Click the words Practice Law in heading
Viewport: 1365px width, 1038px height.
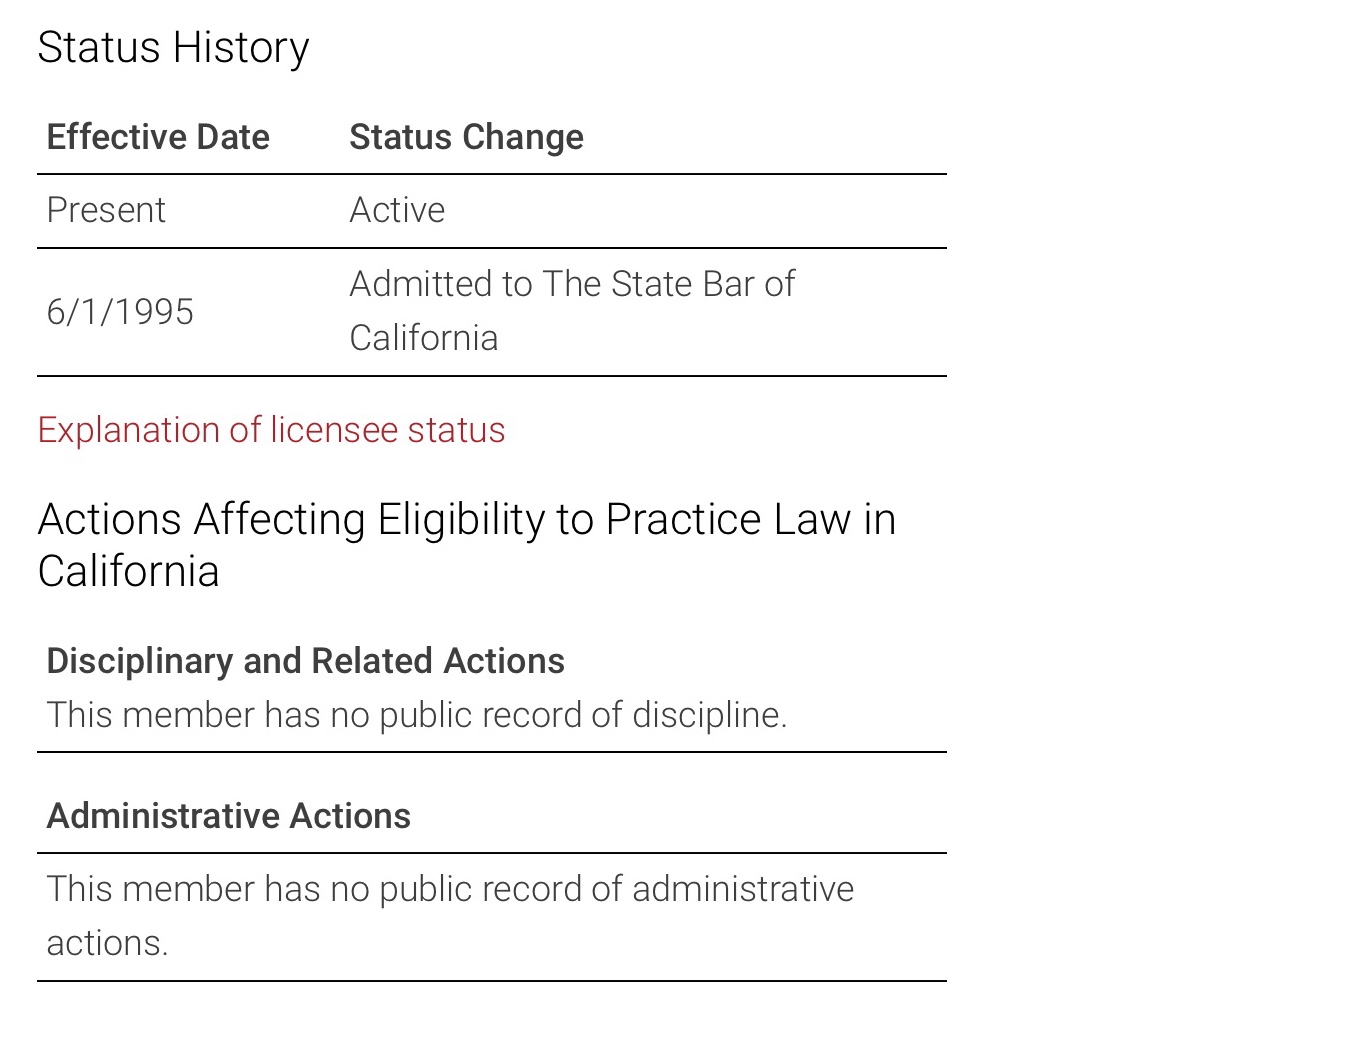click(727, 520)
